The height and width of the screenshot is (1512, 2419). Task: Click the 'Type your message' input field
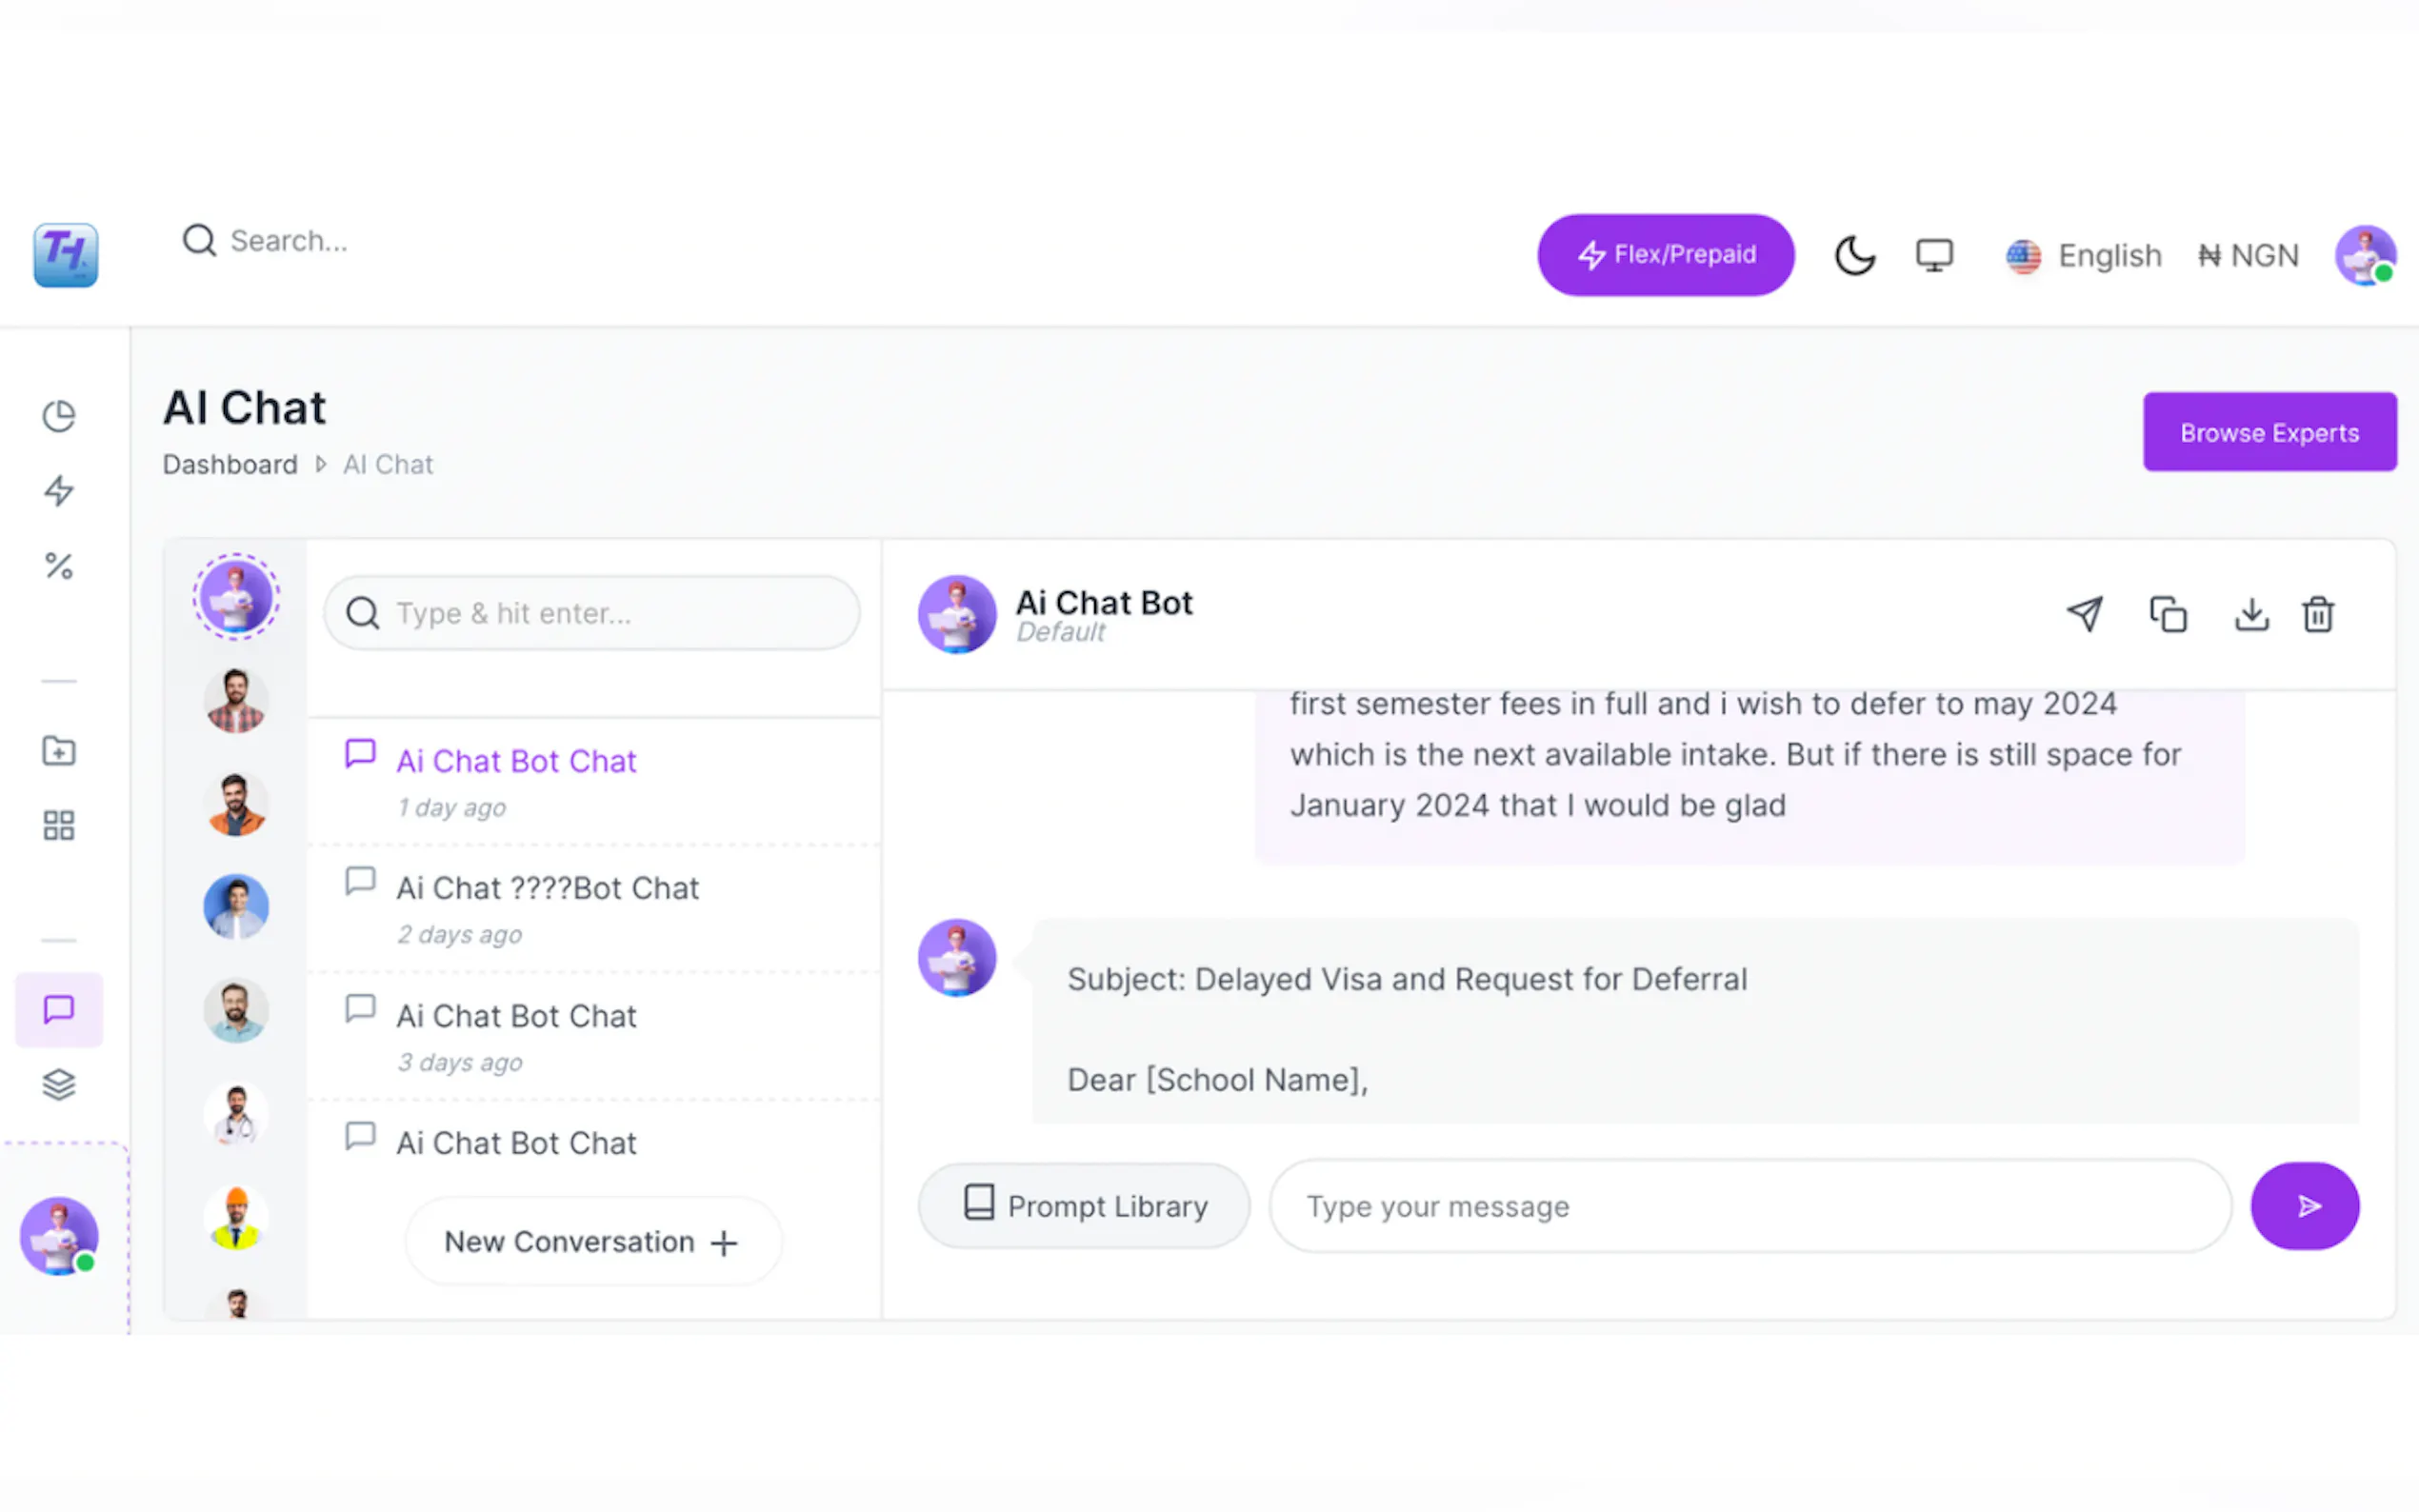(1750, 1207)
